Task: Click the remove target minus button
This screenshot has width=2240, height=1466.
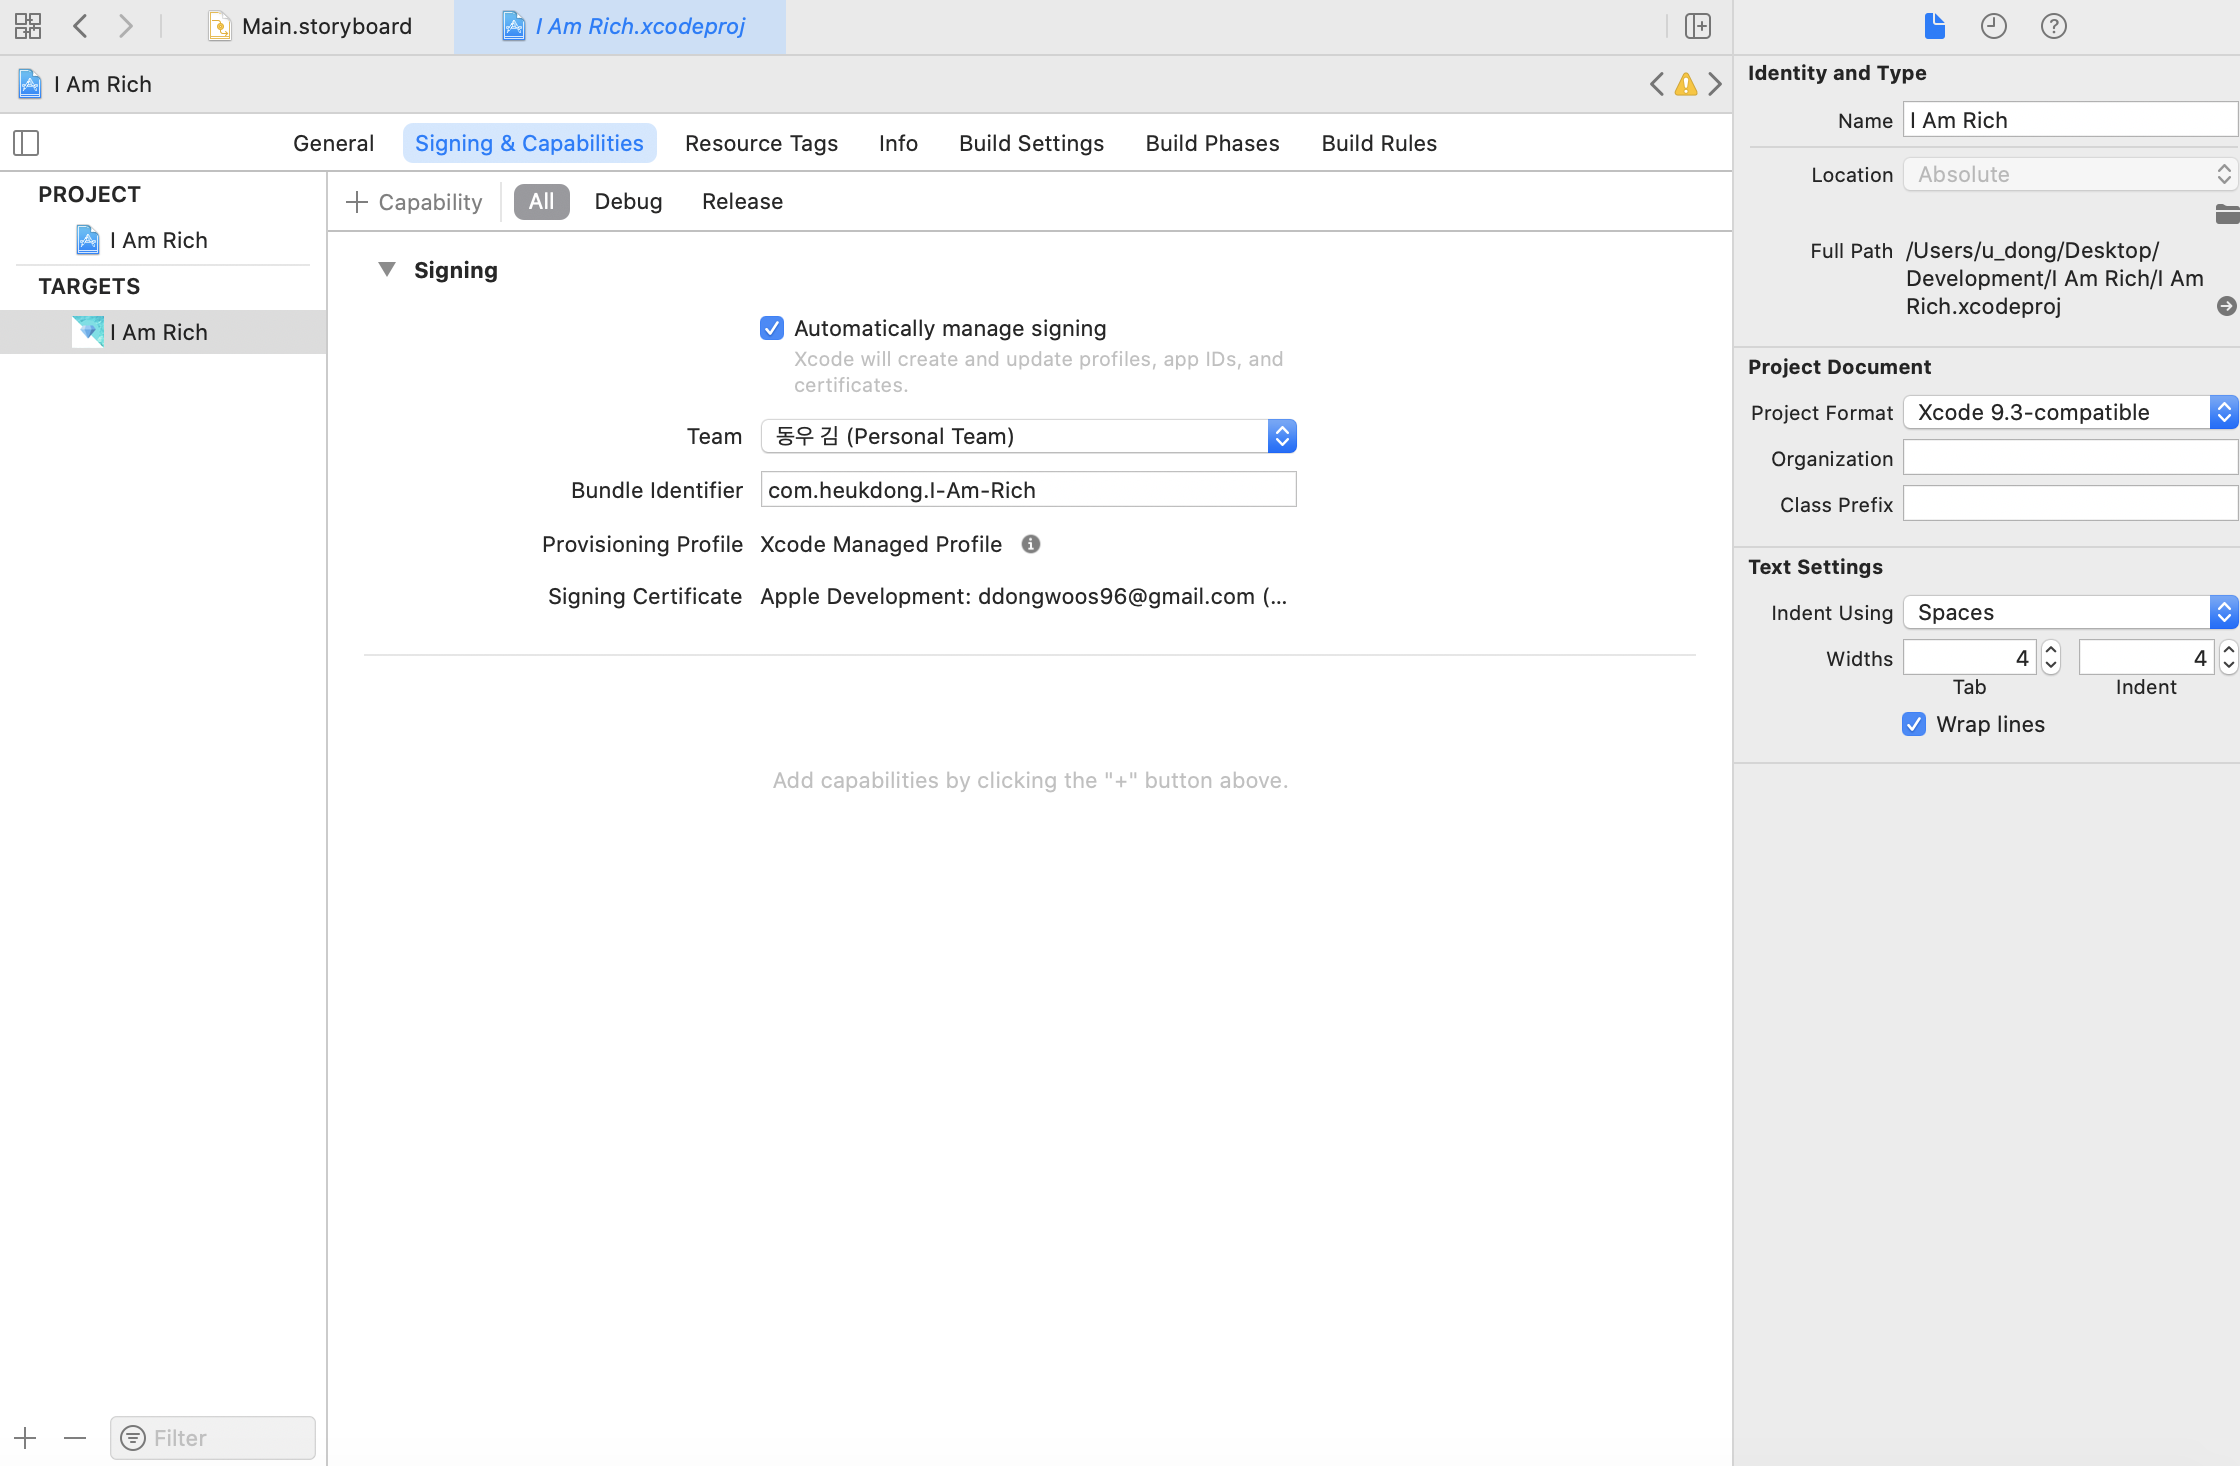Action: point(75,1438)
